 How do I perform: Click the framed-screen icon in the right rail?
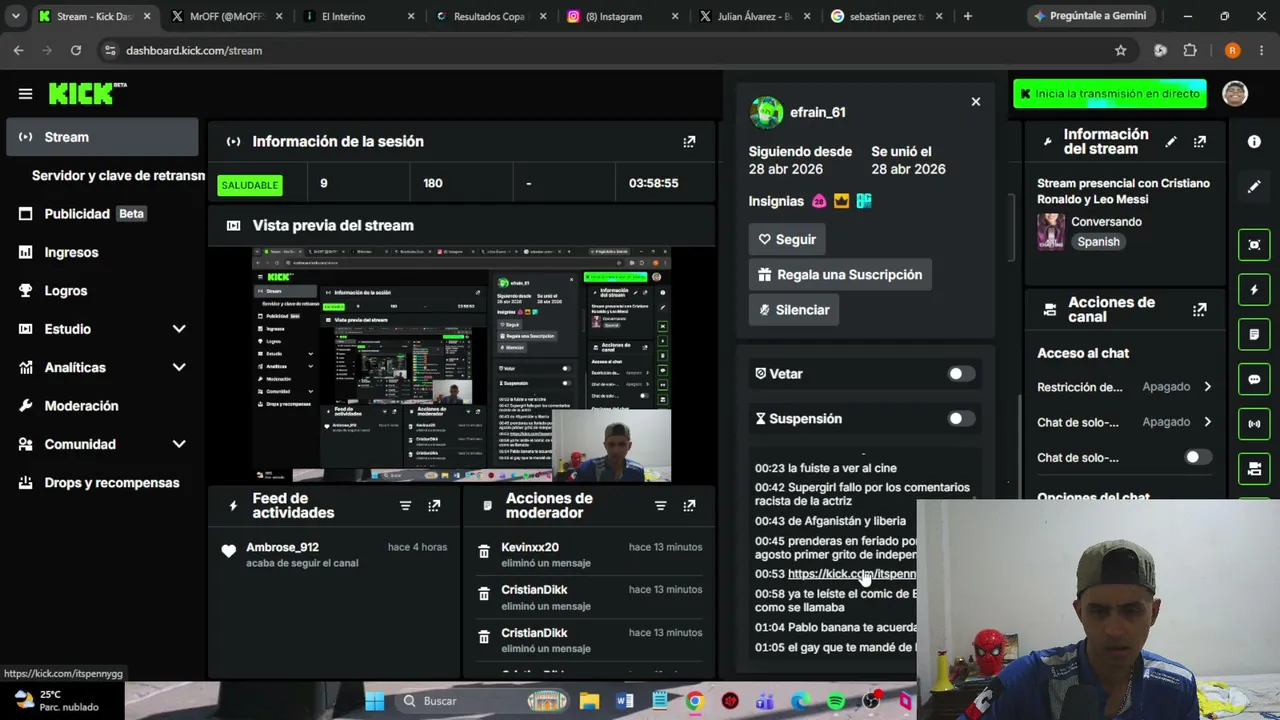[1254, 245]
